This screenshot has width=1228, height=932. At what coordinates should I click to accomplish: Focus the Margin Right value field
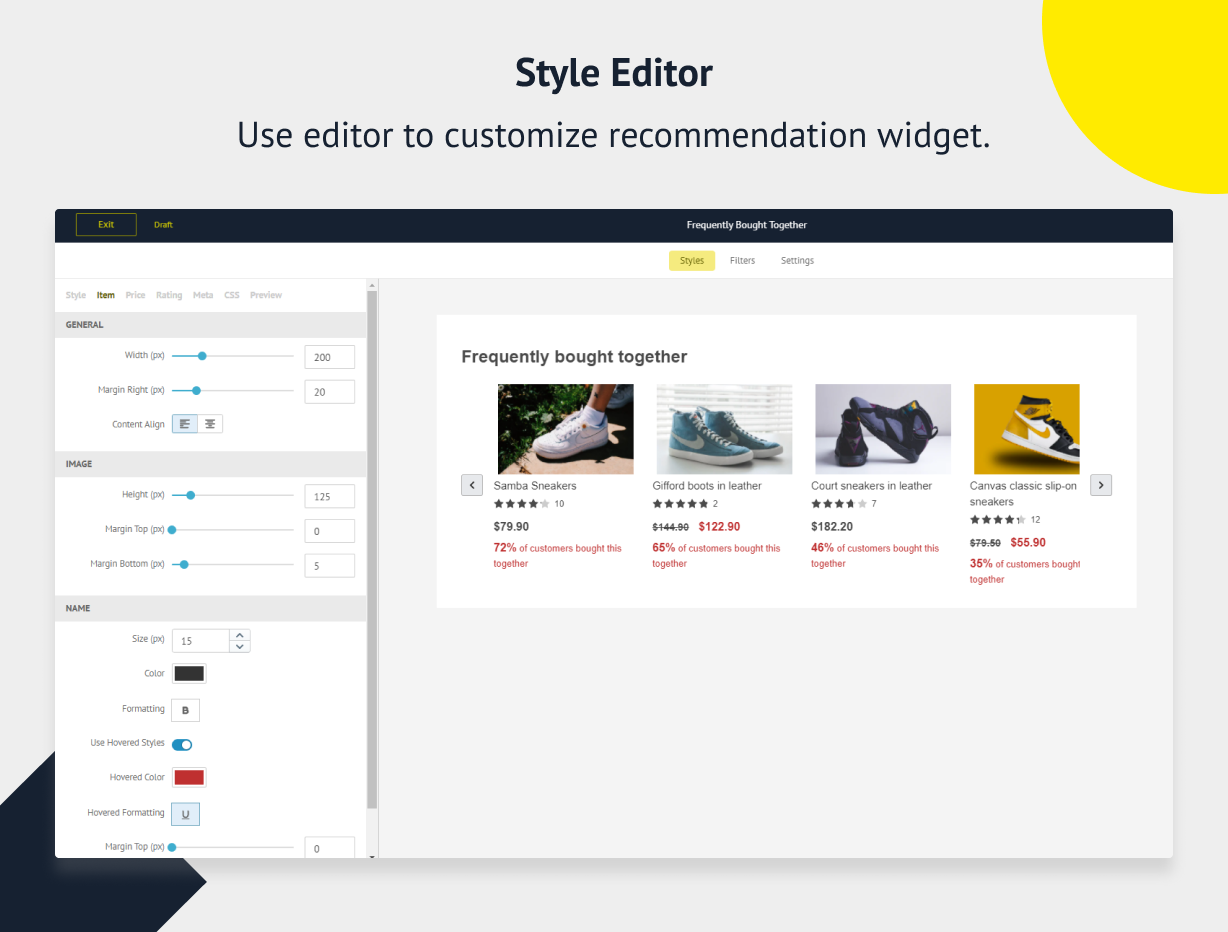[x=330, y=392]
